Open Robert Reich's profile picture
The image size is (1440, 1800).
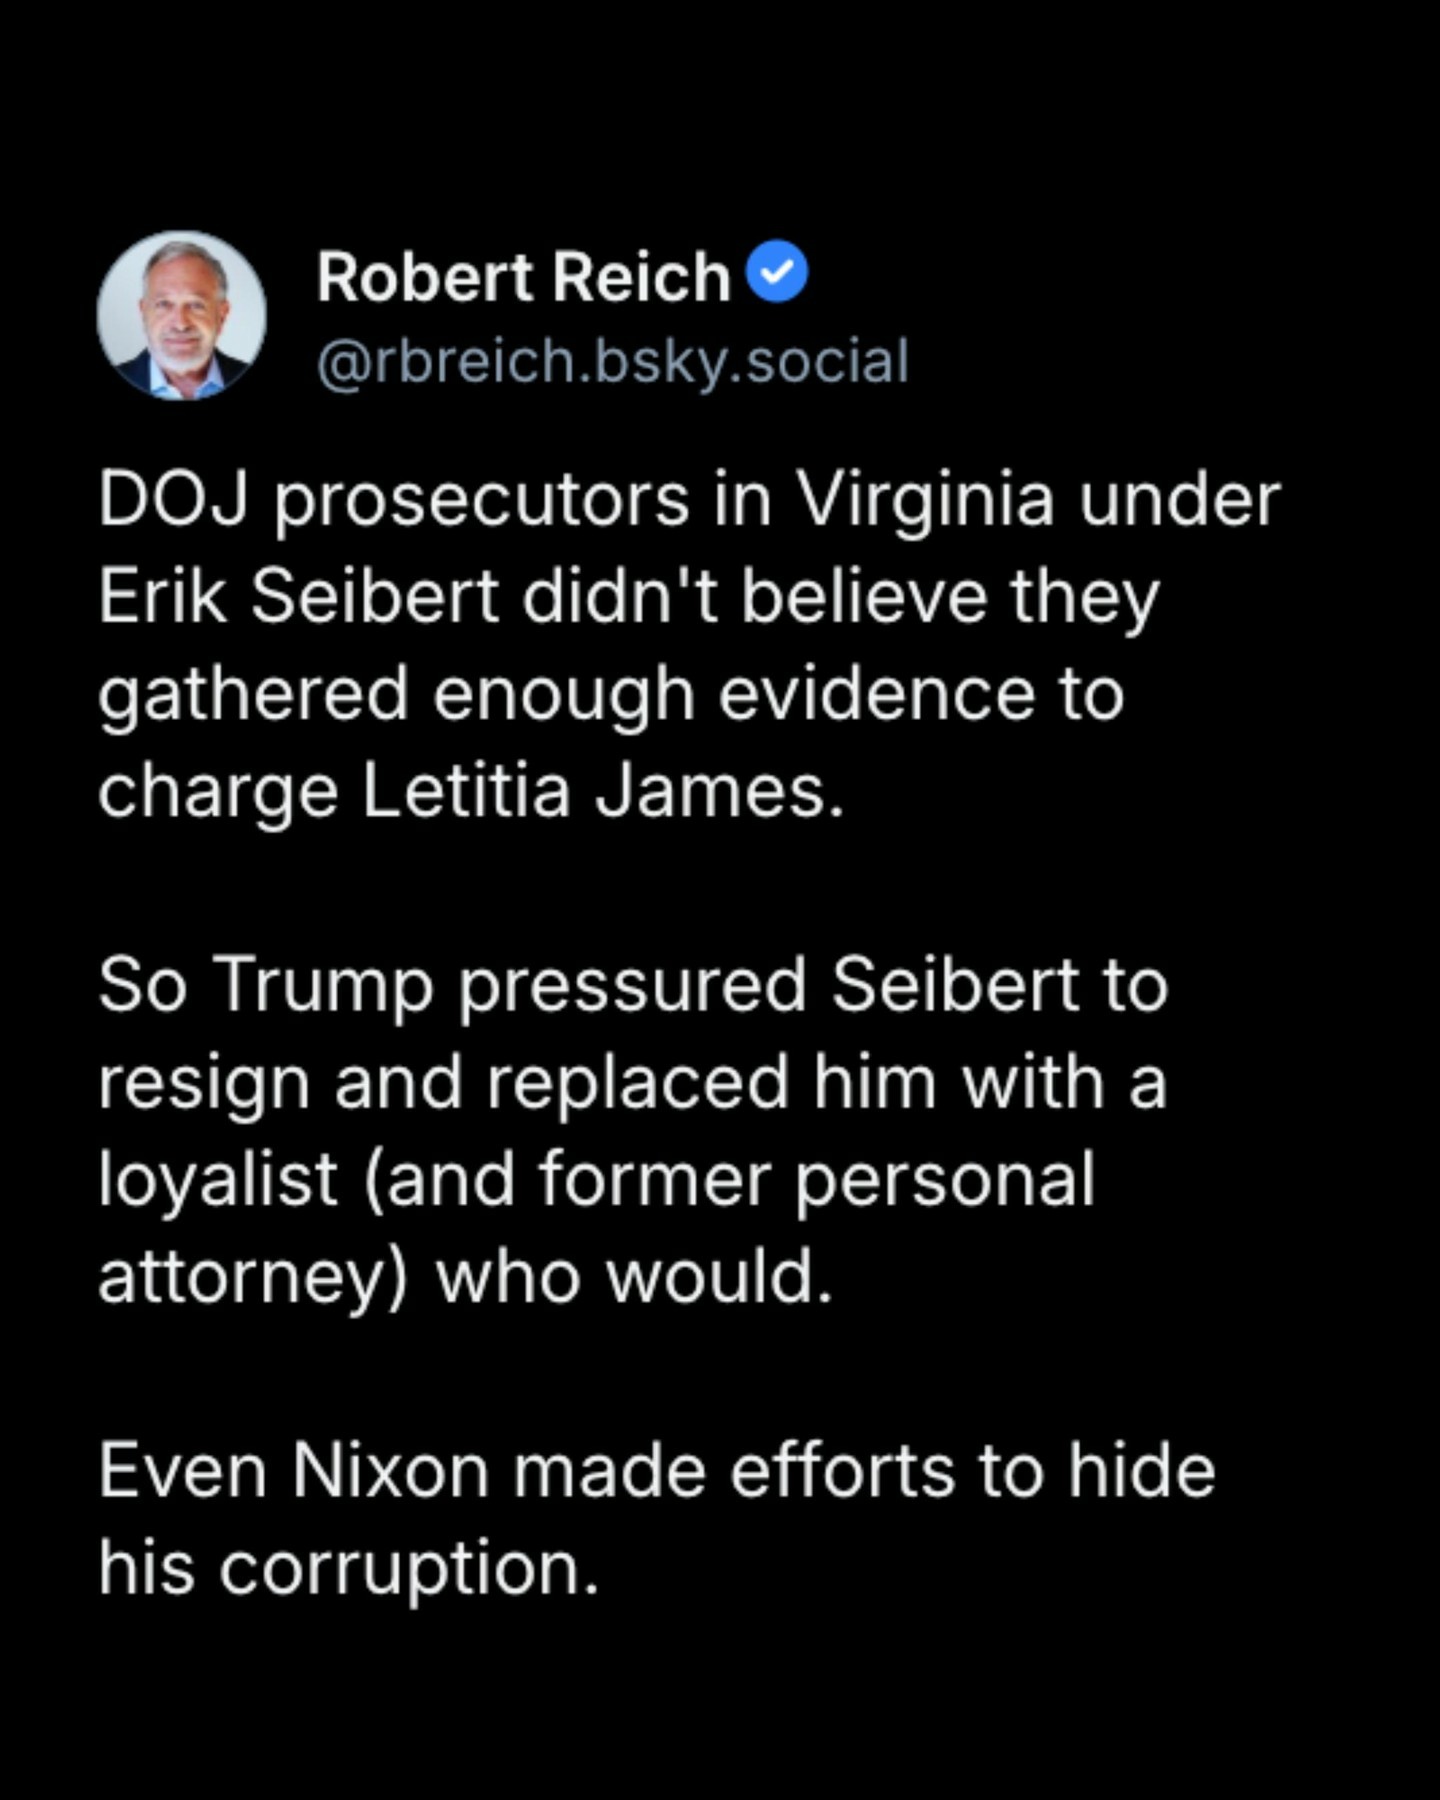coord(181,316)
